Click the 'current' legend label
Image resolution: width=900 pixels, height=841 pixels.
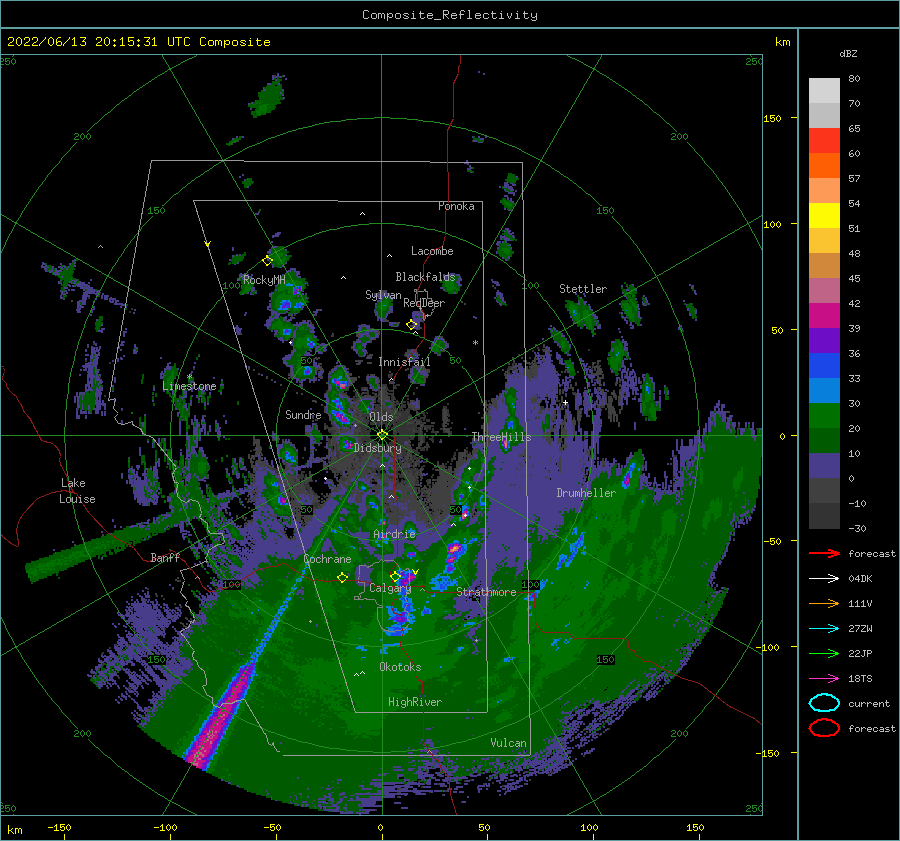pyautogui.click(x=869, y=704)
